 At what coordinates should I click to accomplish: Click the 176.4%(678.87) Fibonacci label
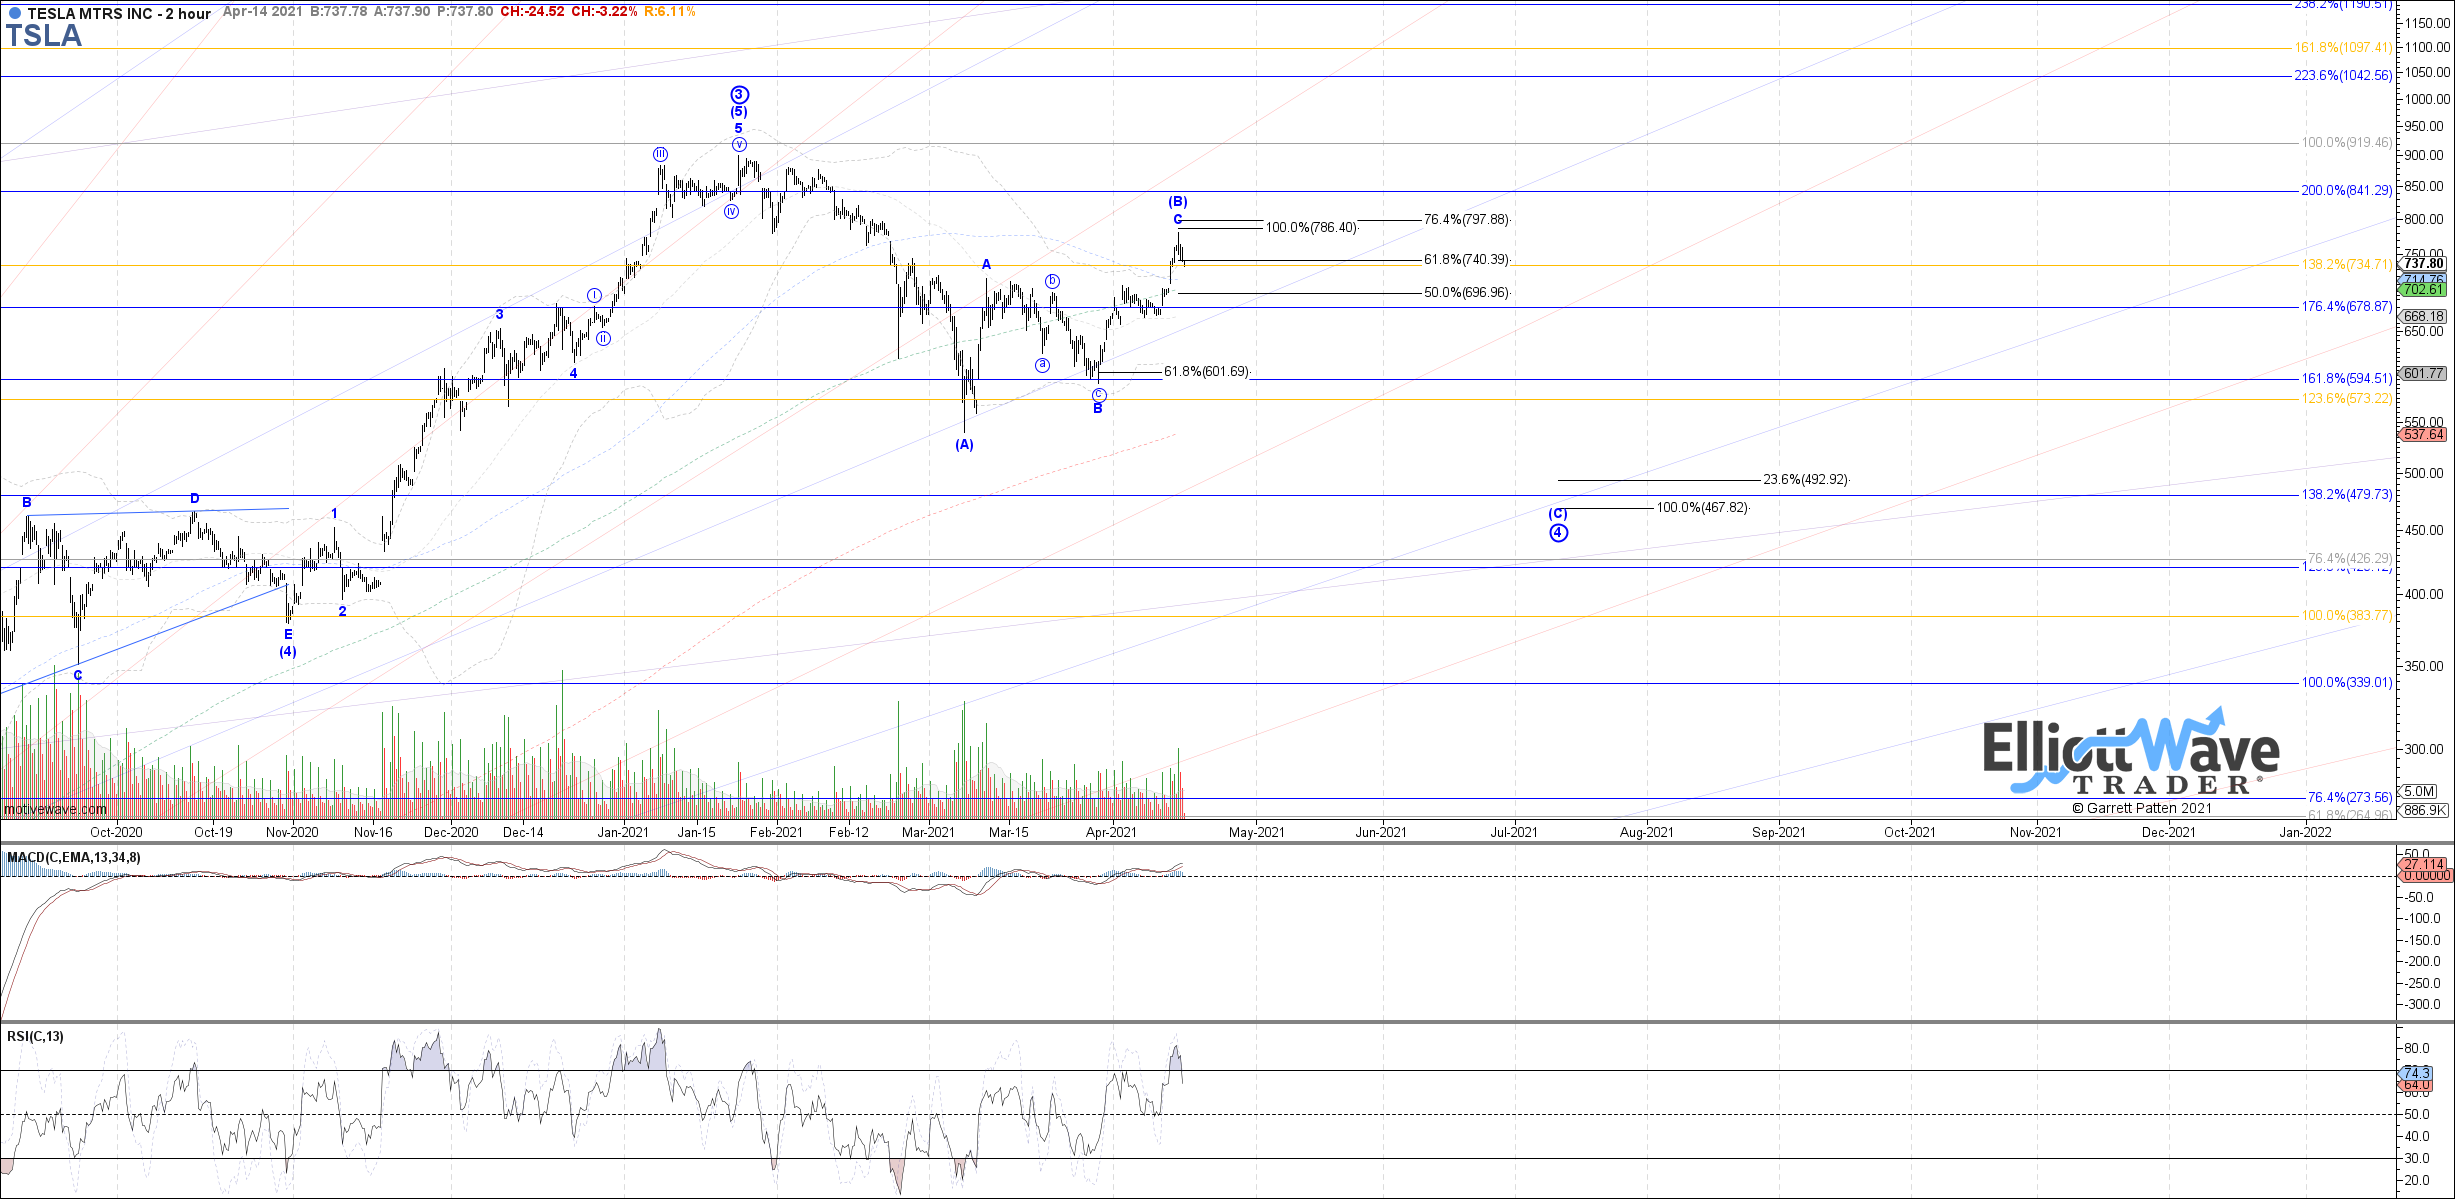(x=2347, y=306)
